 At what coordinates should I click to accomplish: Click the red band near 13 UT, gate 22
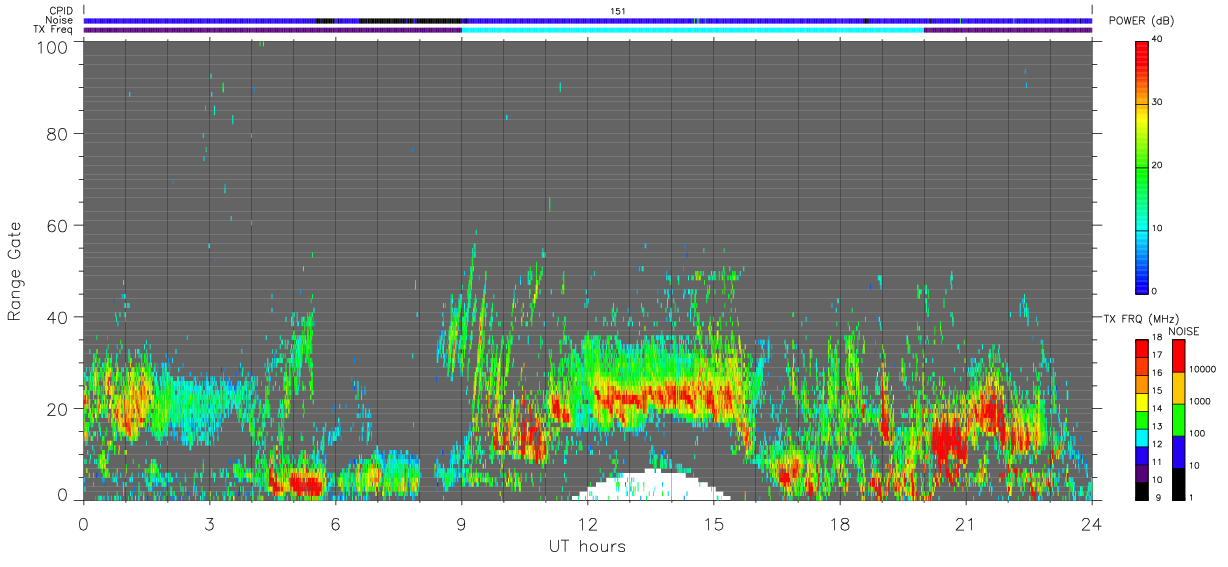648,396
